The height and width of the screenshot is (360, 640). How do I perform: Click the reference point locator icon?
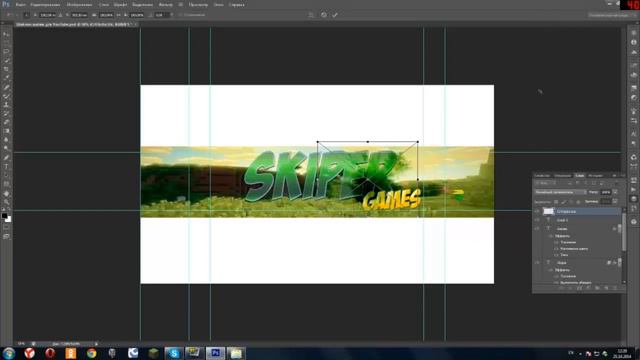(26, 15)
